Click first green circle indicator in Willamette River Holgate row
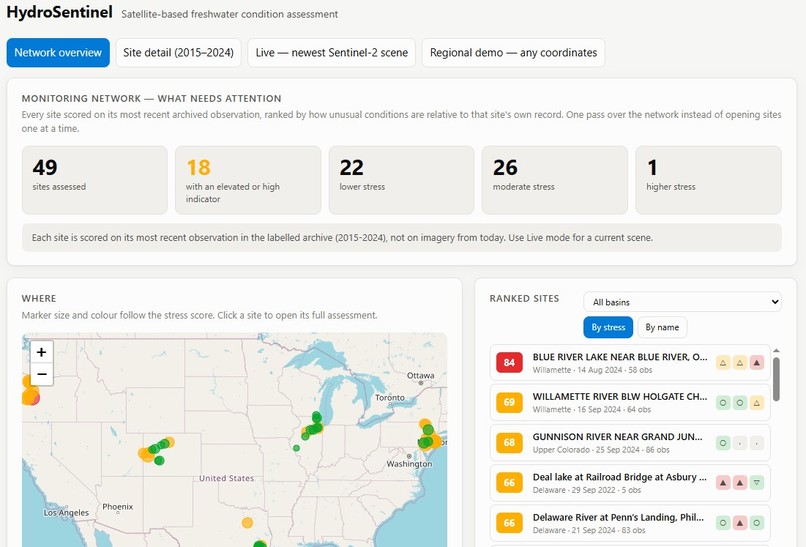The height and width of the screenshot is (547, 806). tap(723, 403)
